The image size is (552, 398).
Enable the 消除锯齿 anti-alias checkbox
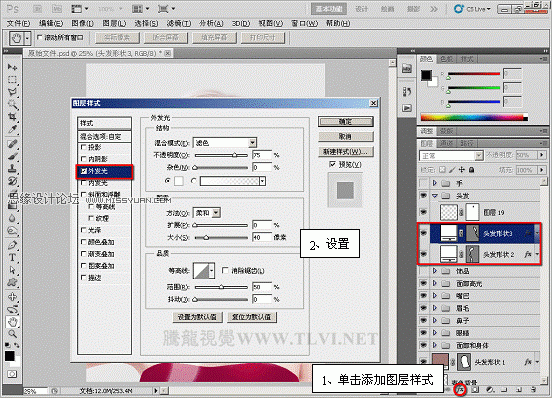point(225,270)
